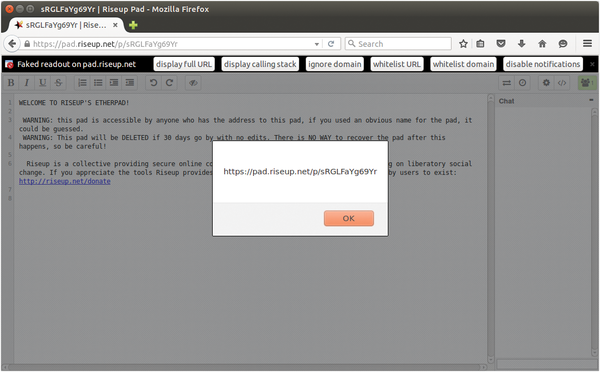Viewport: 600px width, 372px height.
Task: Toggle bold formatting in Etherpad toolbar
Action: (11, 83)
